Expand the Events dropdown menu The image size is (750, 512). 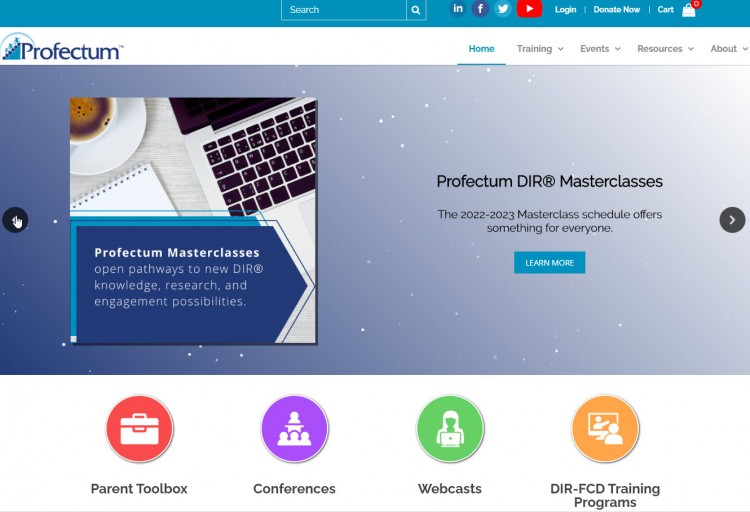(x=600, y=49)
